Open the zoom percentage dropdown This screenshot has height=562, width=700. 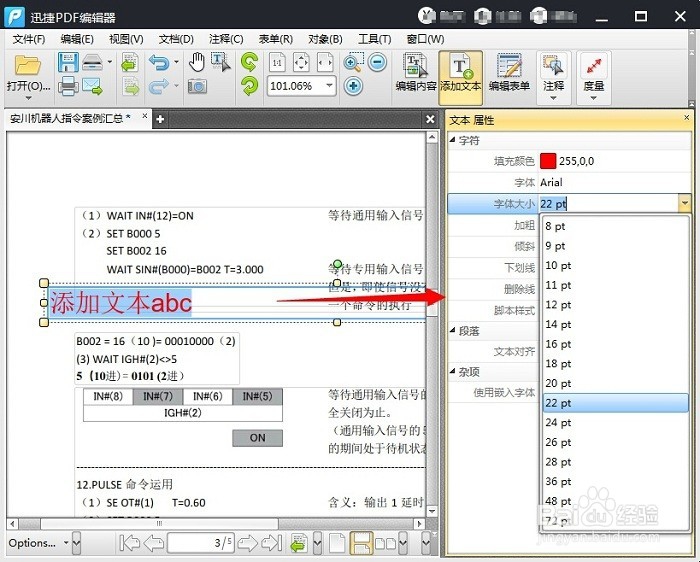[329, 85]
